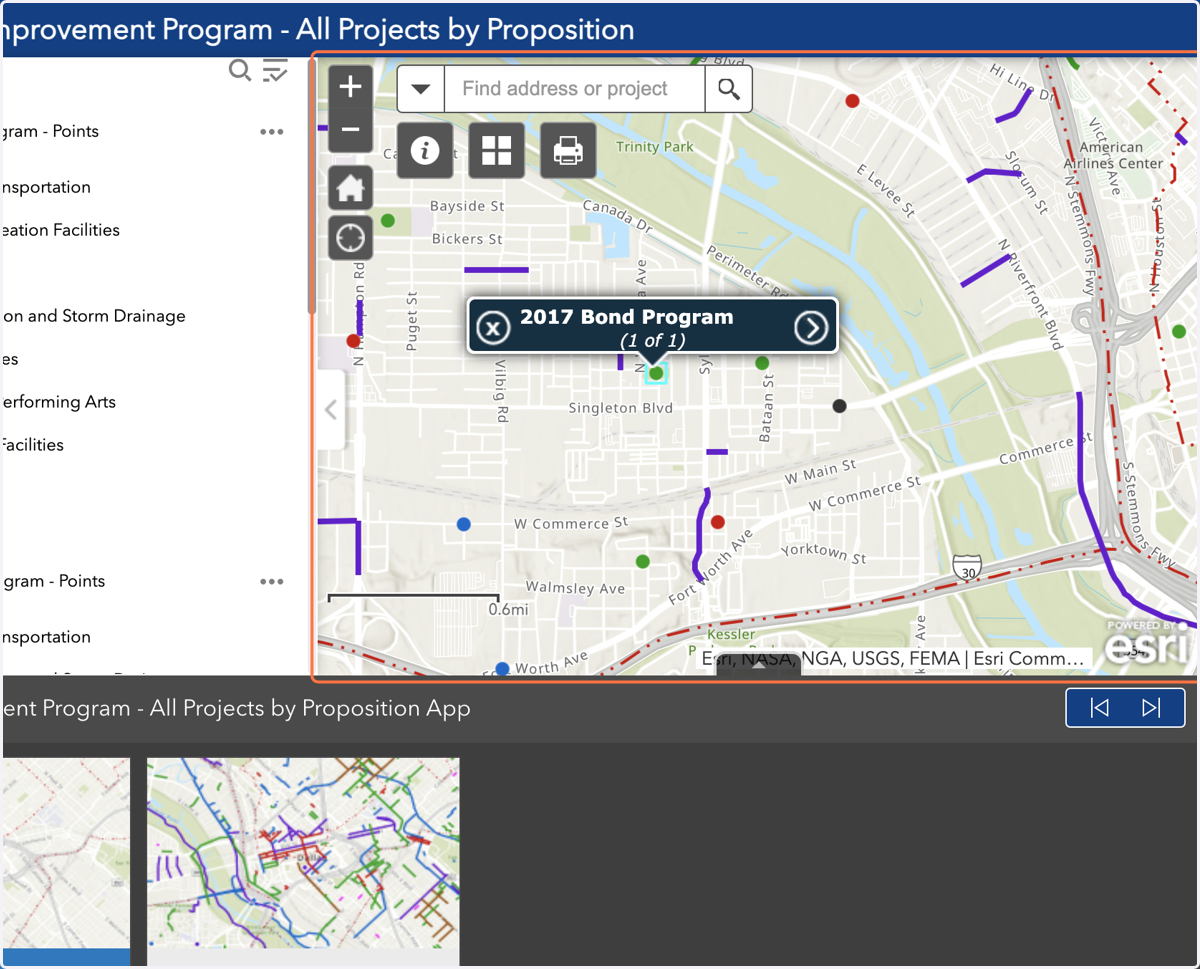Jump to last gallery item
This screenshot has width=1200, height=969.
click(1151, 708)
